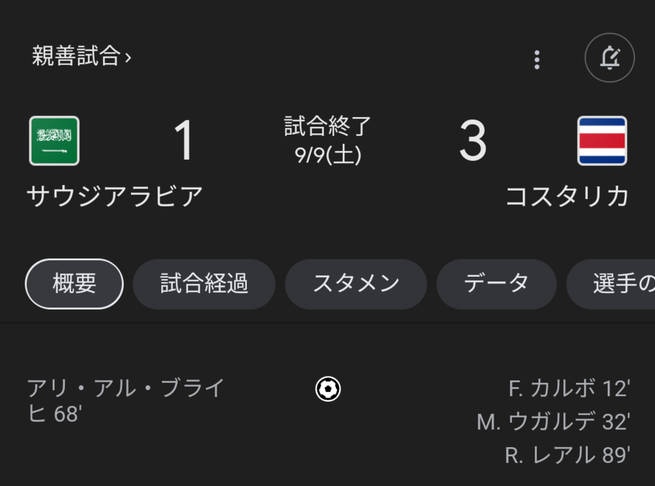Click the Costa Rica flag icon
The image size is (655, 486).
coord(602,141)
